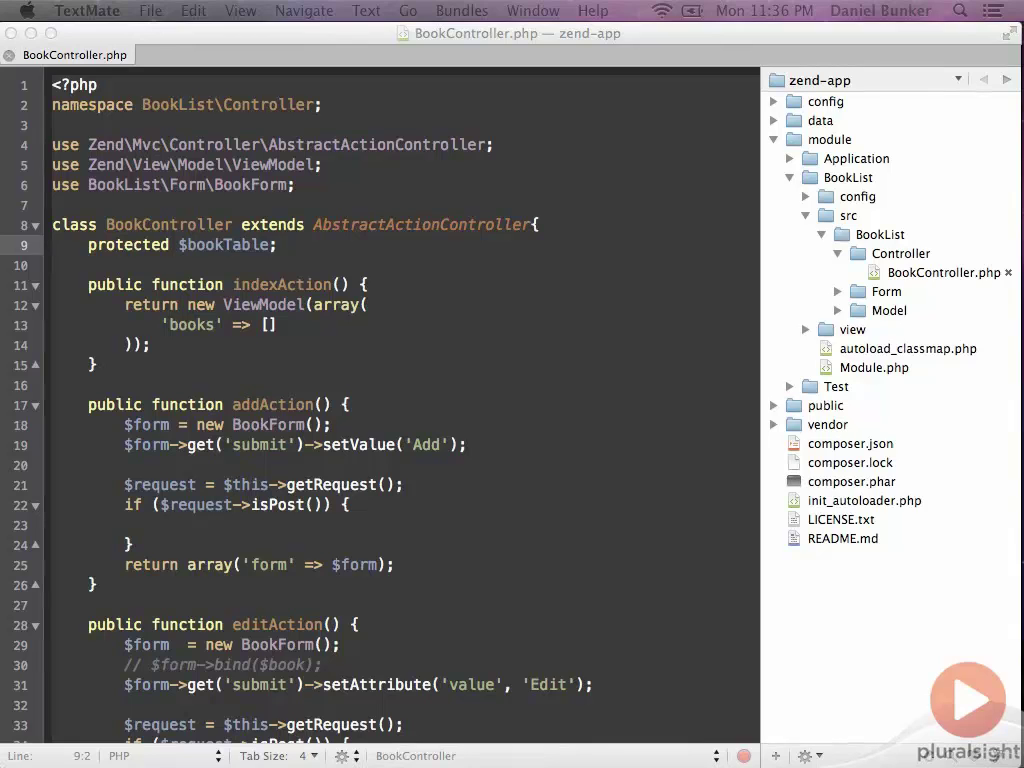Expand the config folder at project root
1024x768 pixels.
click(x=773, y=101)
